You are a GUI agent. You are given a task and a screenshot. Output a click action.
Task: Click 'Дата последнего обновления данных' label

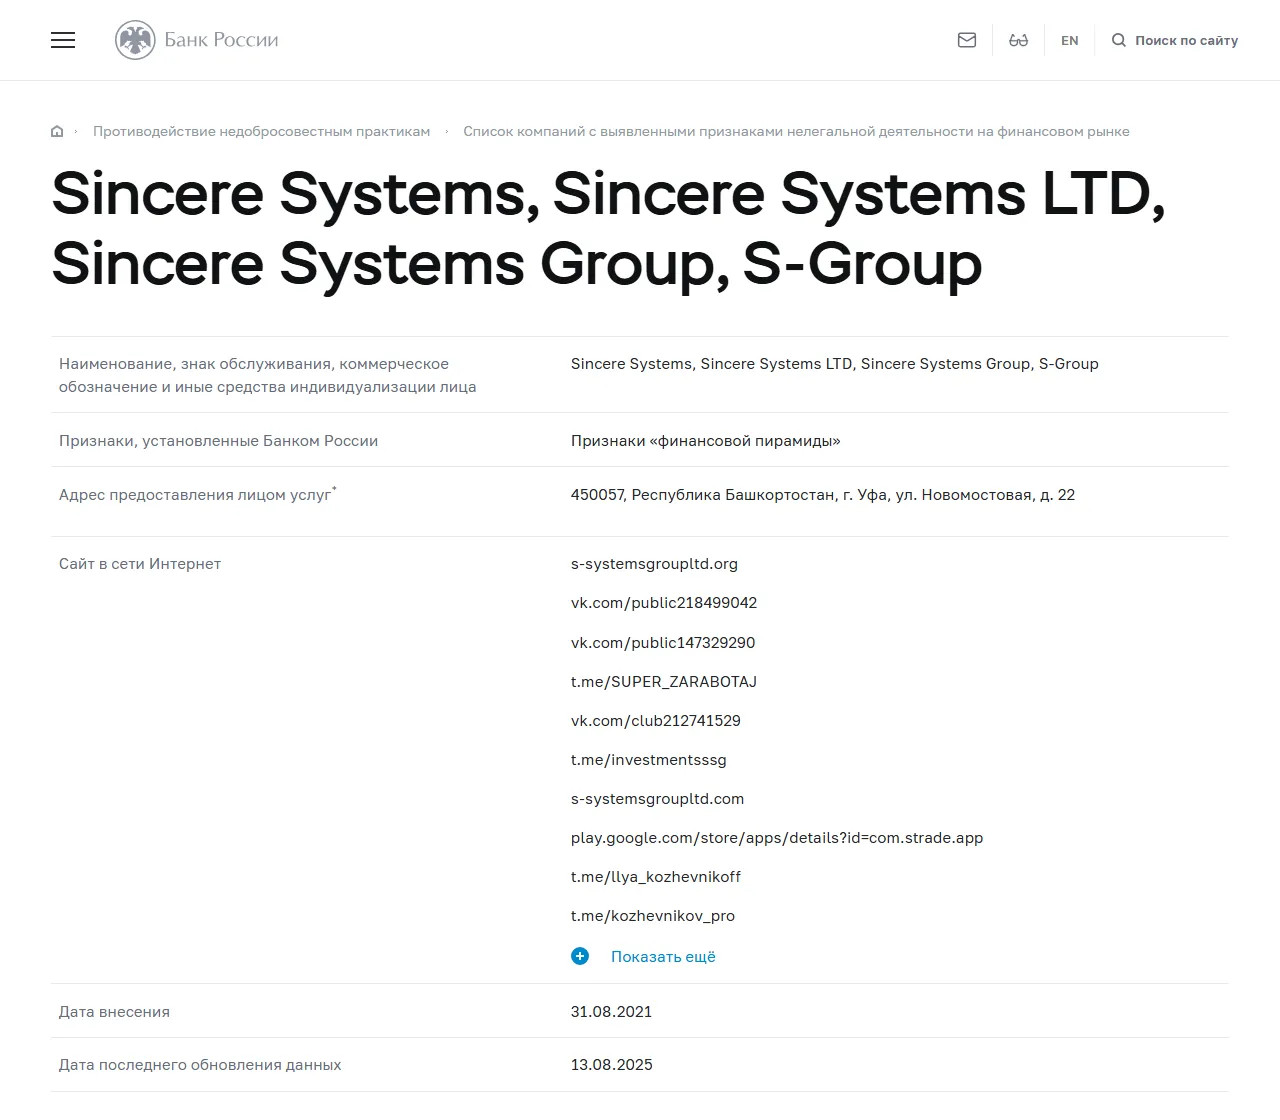tap(200, 1064)
